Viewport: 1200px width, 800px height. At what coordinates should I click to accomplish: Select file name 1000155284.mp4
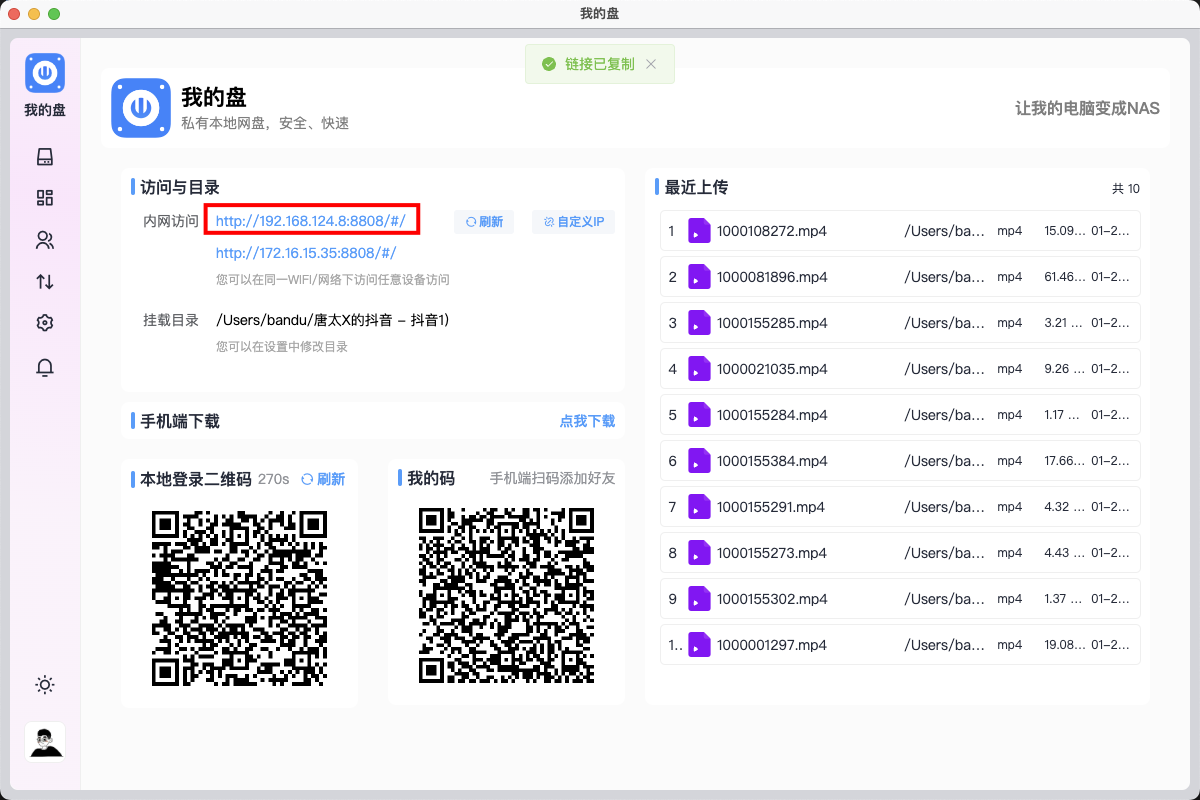tap(772, 415)
